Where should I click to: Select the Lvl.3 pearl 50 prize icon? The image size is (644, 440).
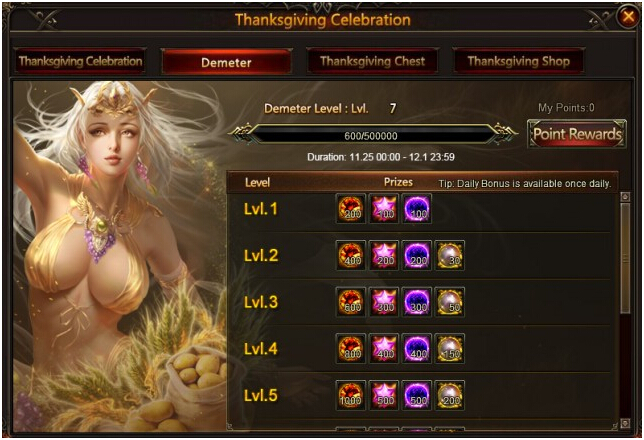coord(450,302)
